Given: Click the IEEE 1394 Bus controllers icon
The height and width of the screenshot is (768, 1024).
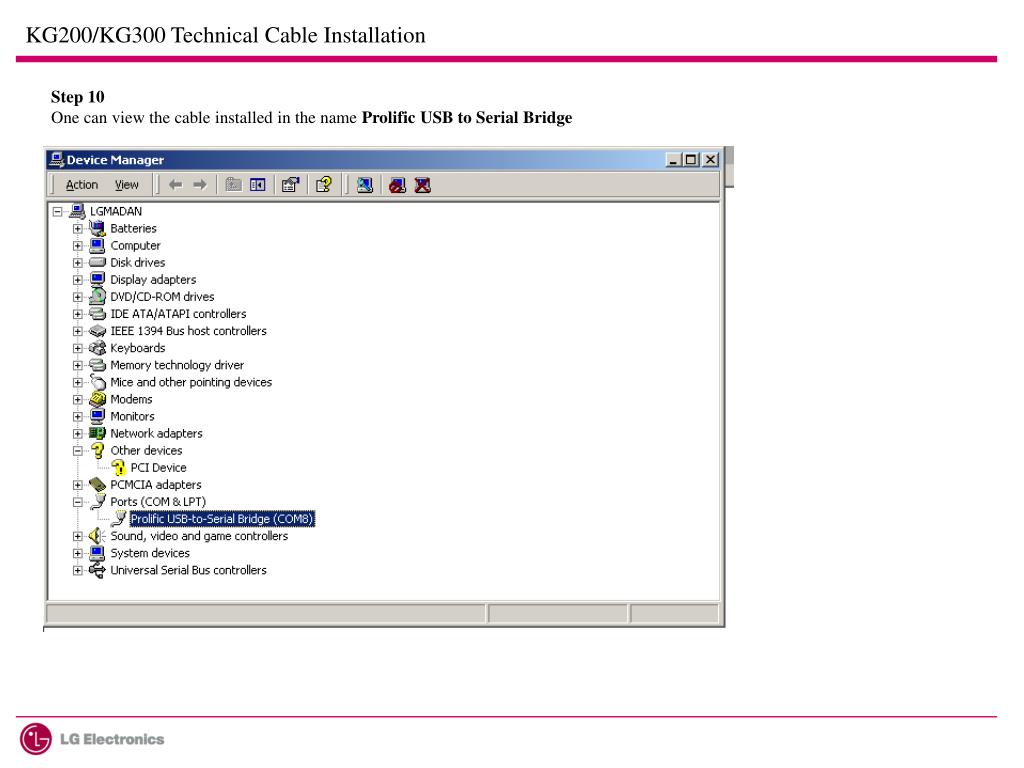Looking at the screenshot, I should click(97, 331).
